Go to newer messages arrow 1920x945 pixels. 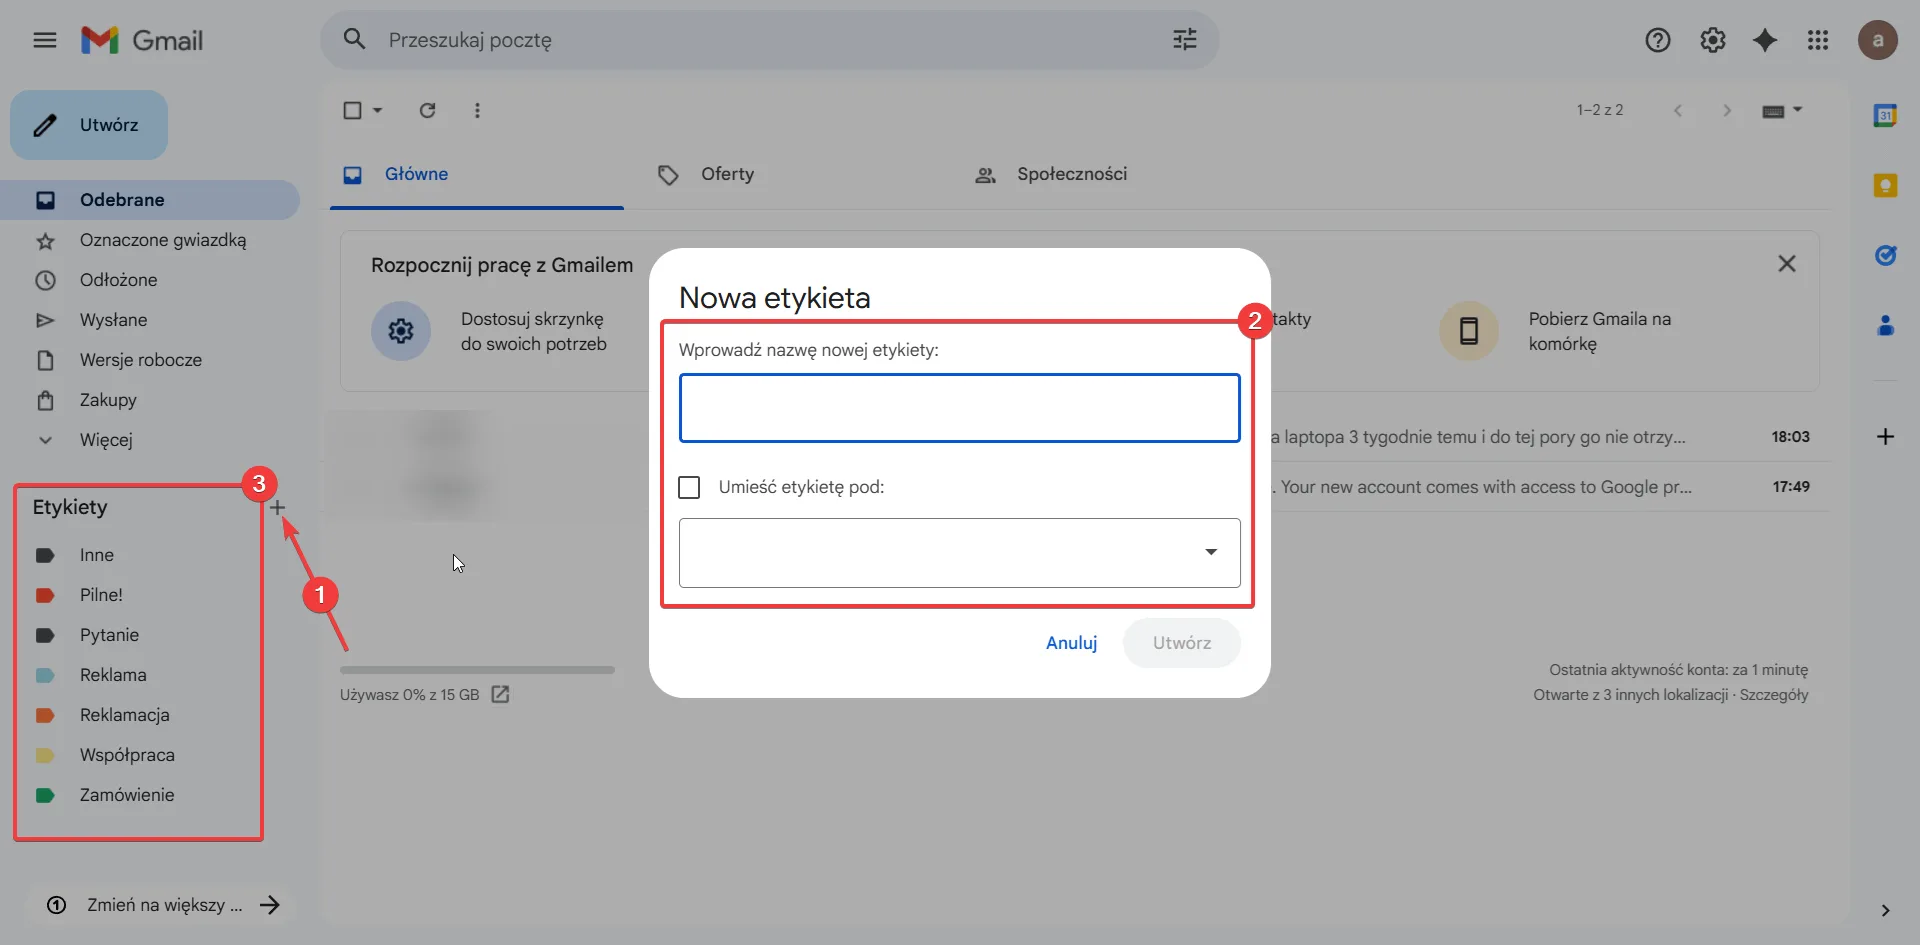tap(1678, 110)
